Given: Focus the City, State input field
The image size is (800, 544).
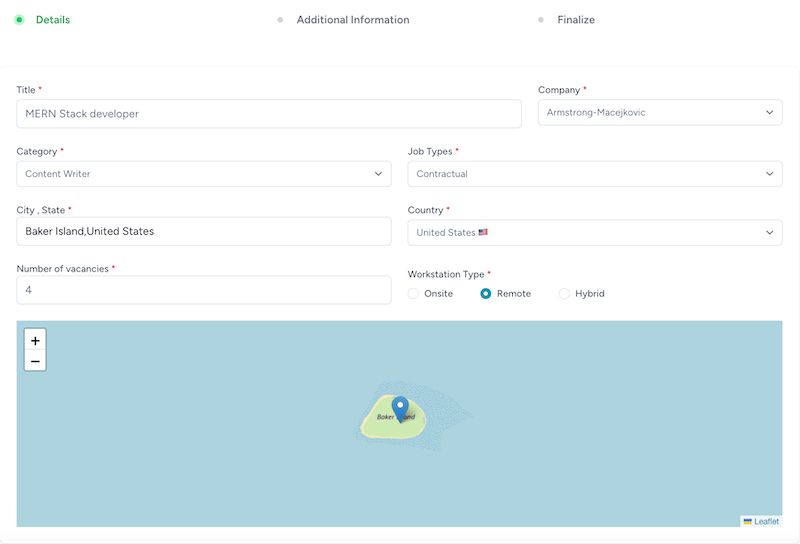Looking at the screenshot, I should [x=204, y=231].
